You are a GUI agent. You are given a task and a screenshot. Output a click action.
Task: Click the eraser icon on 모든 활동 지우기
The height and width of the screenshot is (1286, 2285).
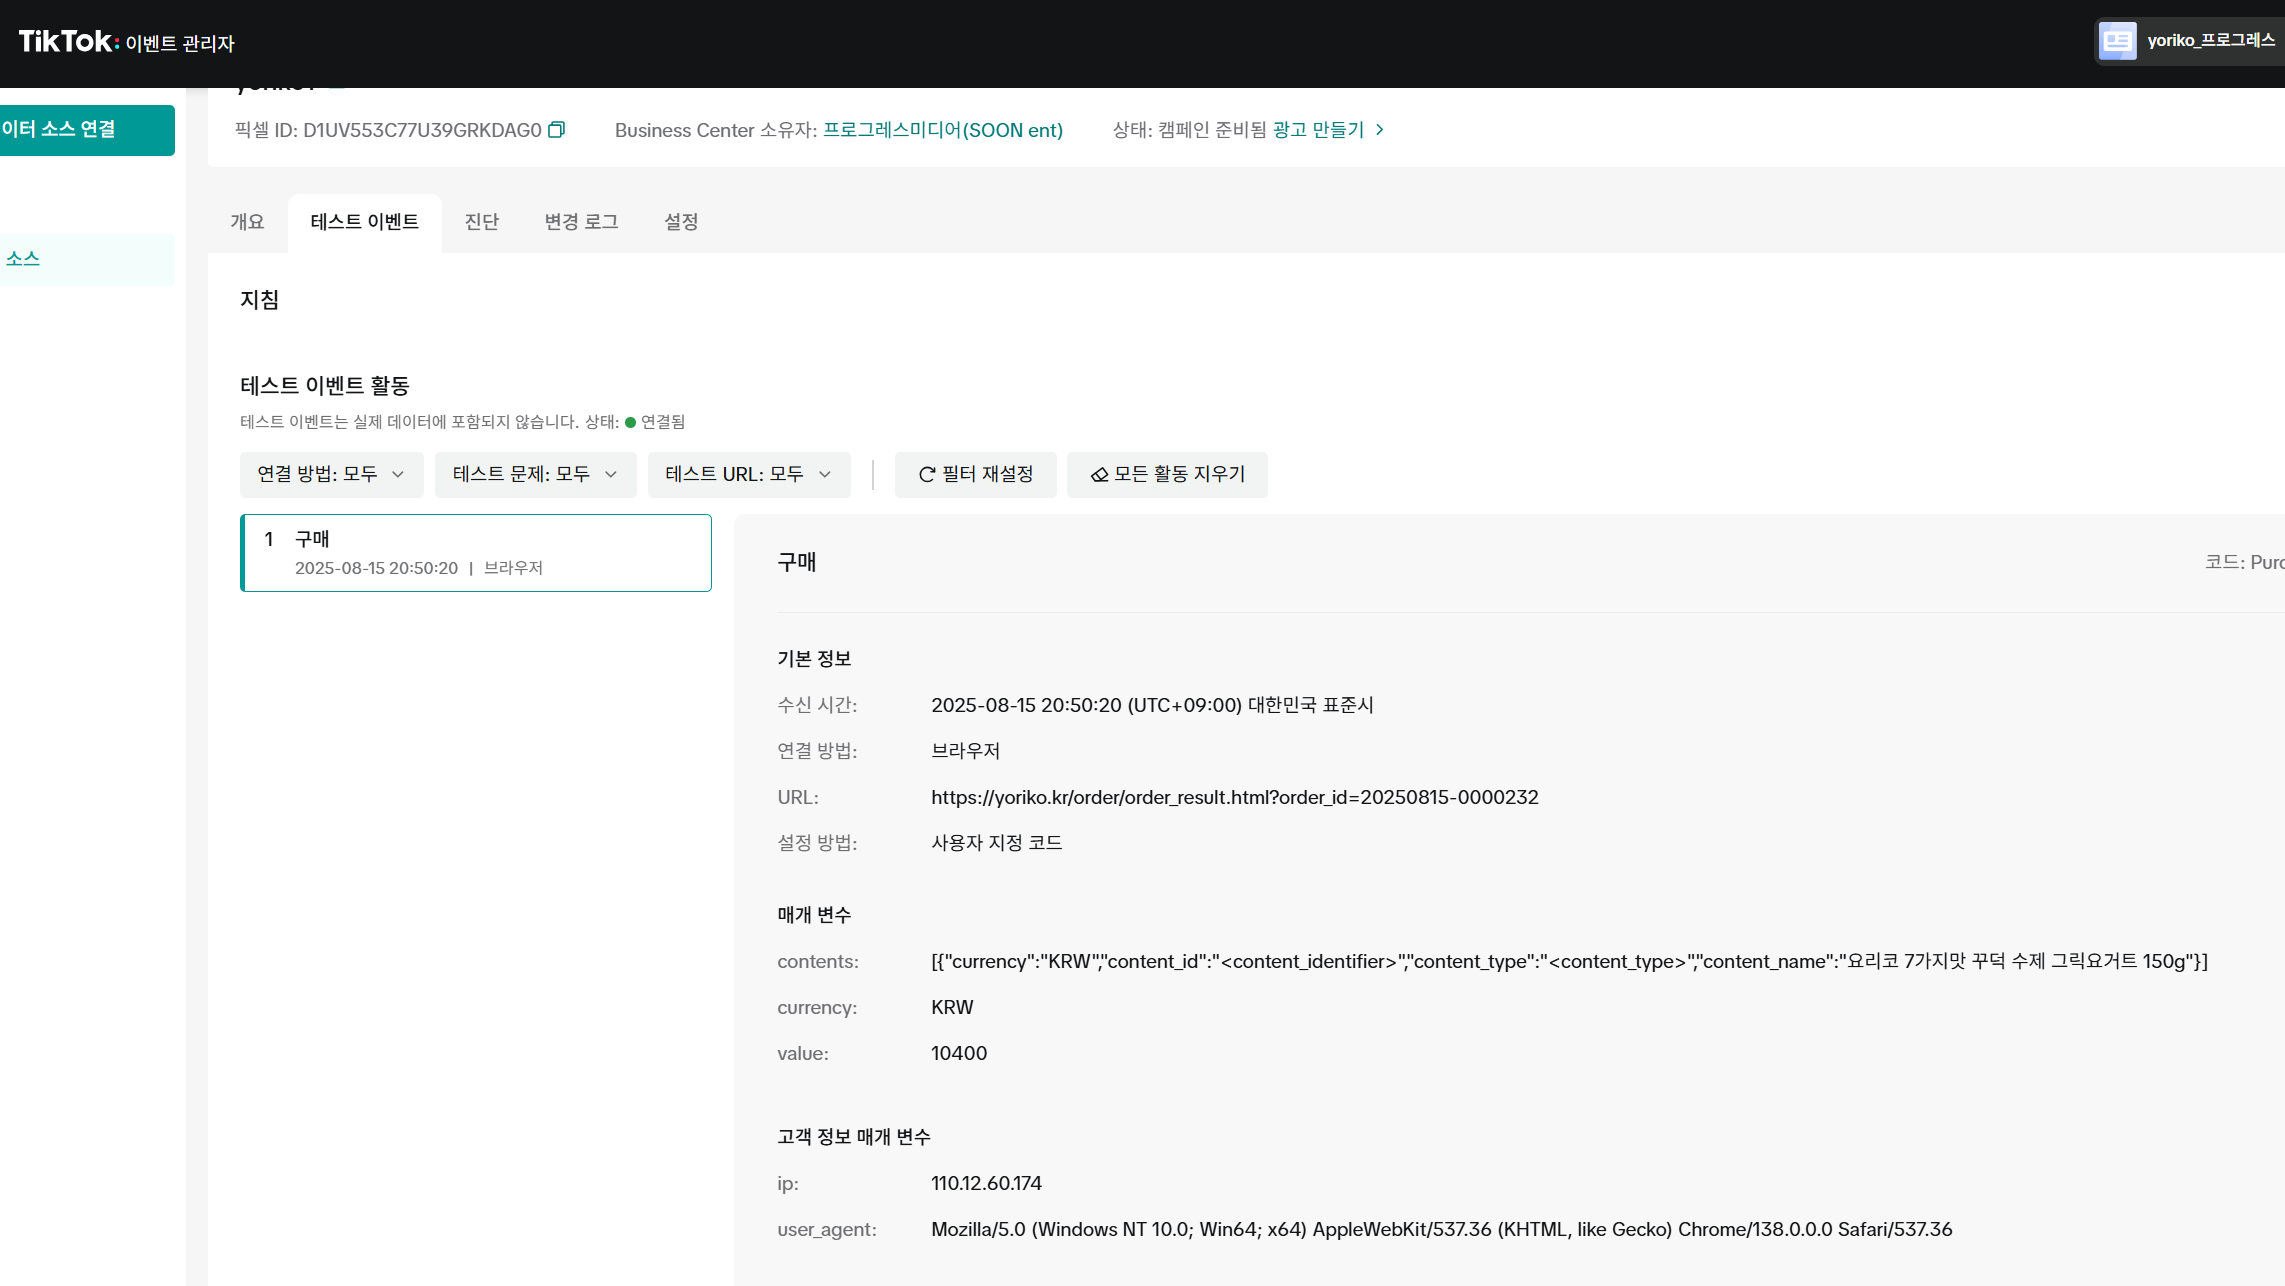(x=1099, y=475)
